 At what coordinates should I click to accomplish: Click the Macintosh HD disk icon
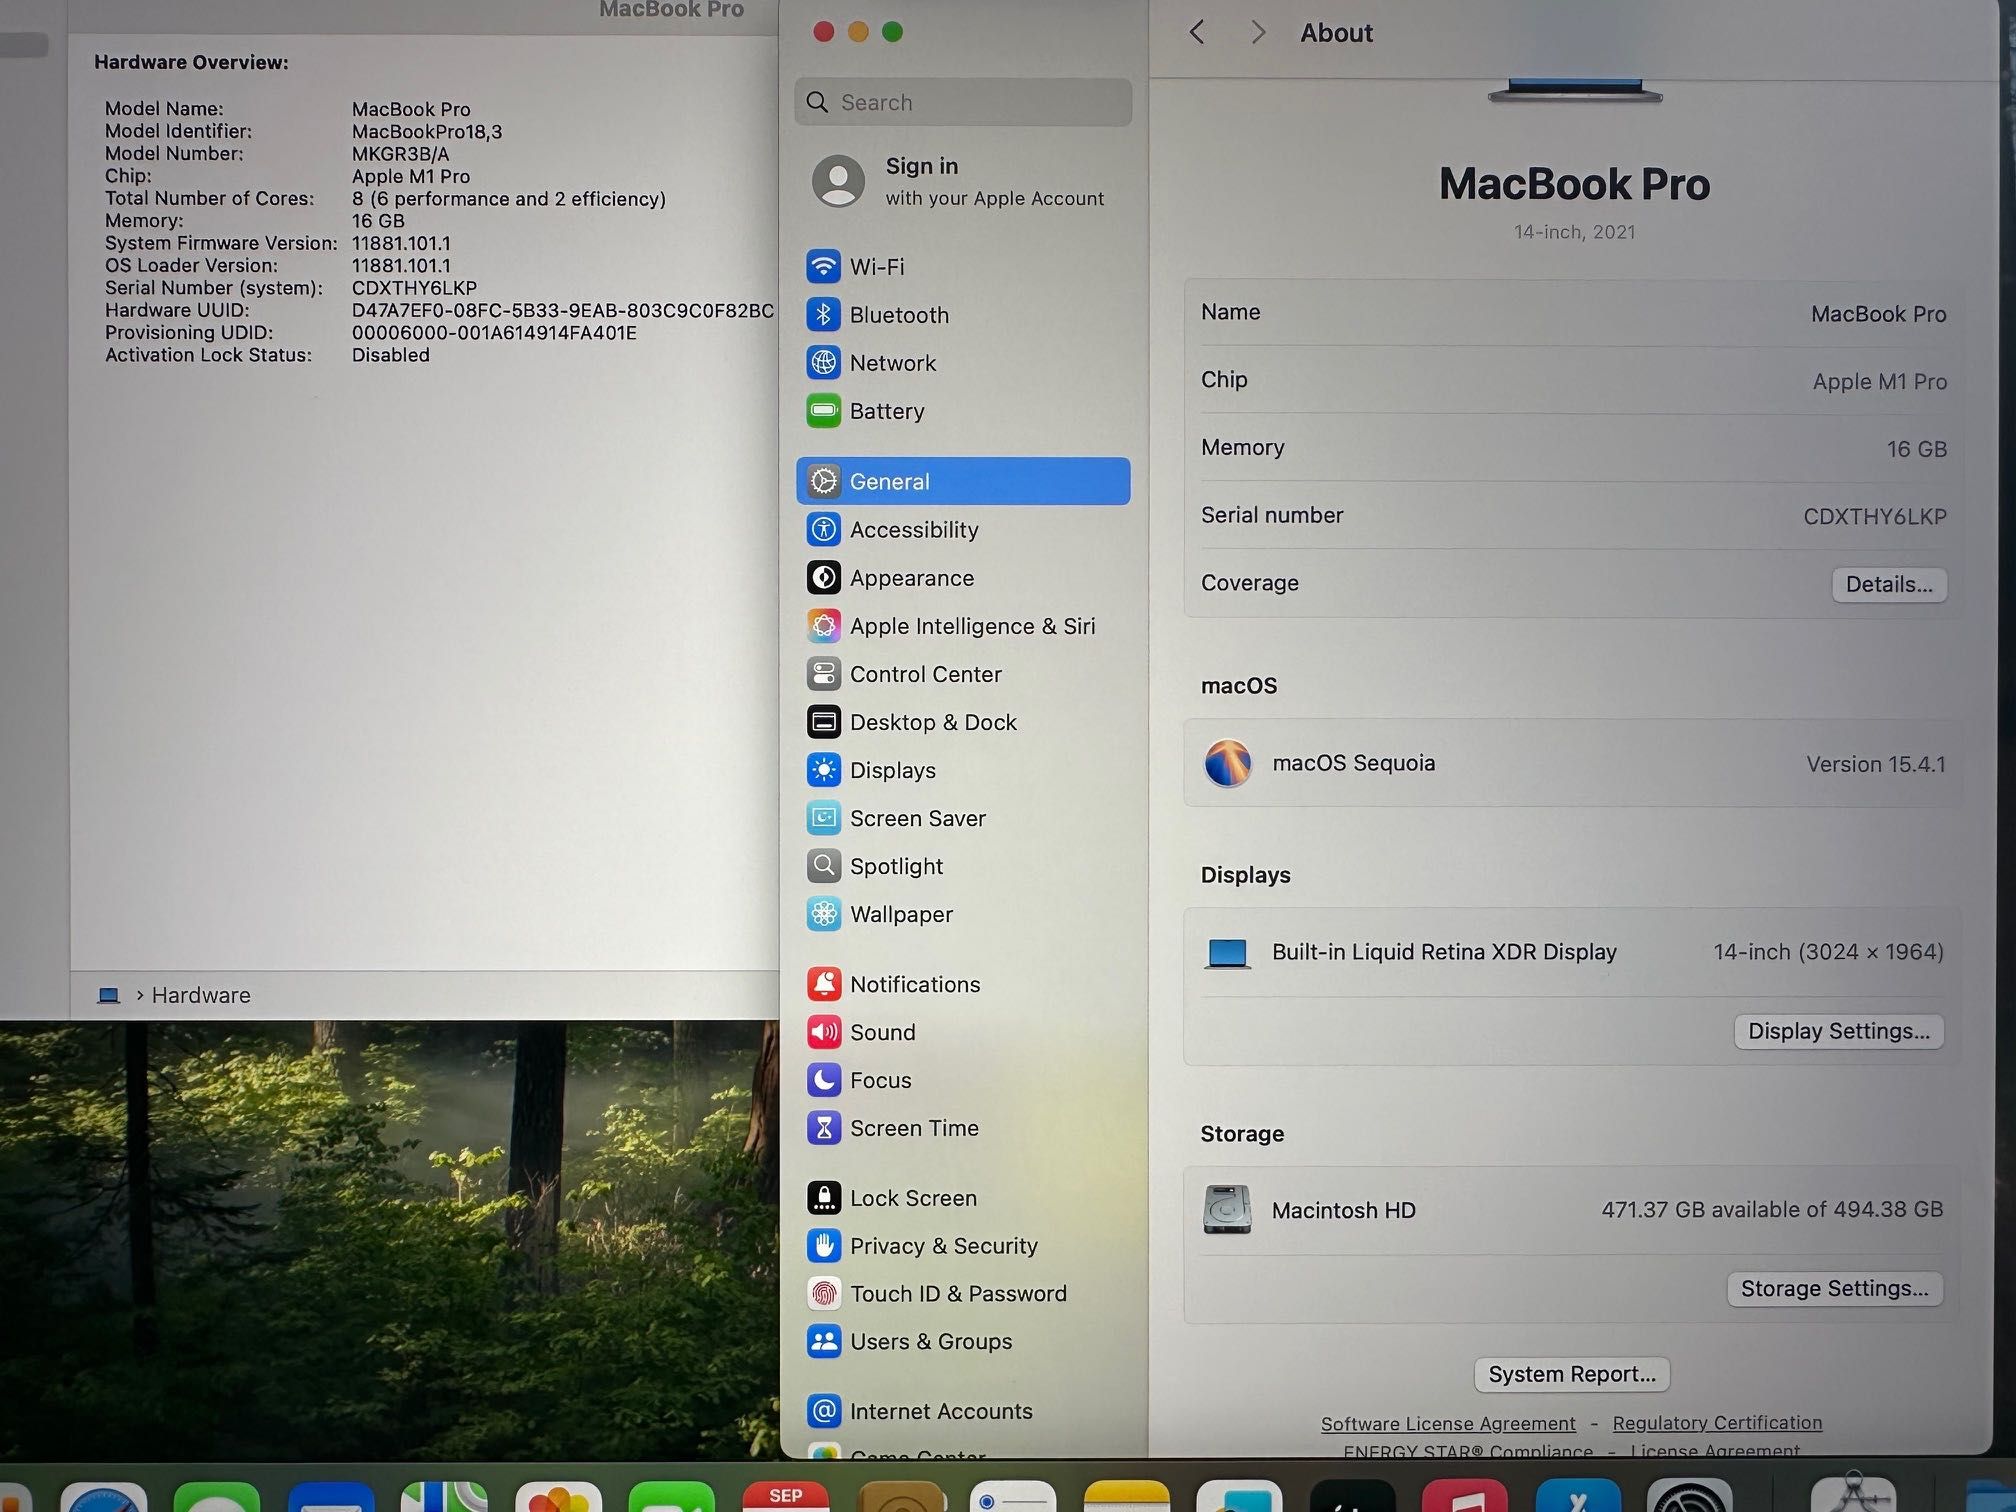1227,1209
